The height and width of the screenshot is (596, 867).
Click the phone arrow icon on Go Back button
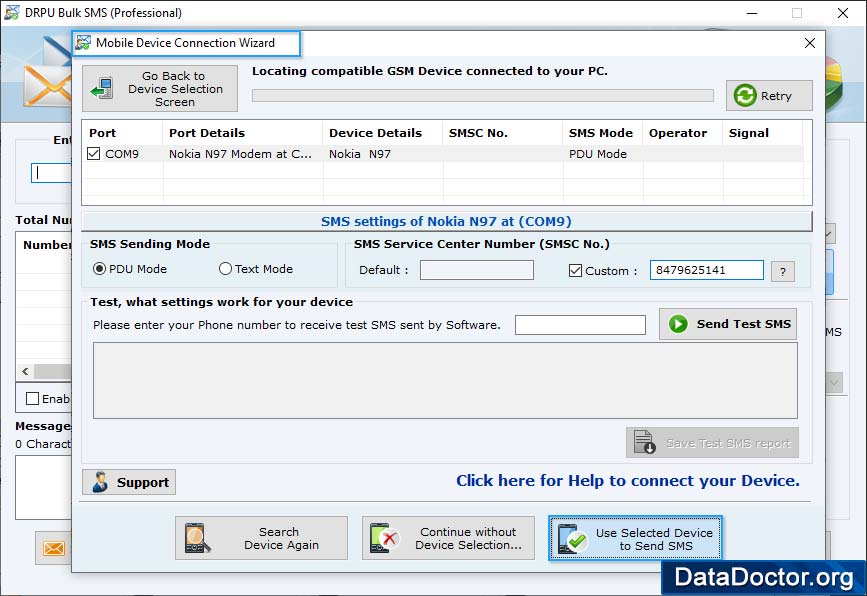(102, 88)
